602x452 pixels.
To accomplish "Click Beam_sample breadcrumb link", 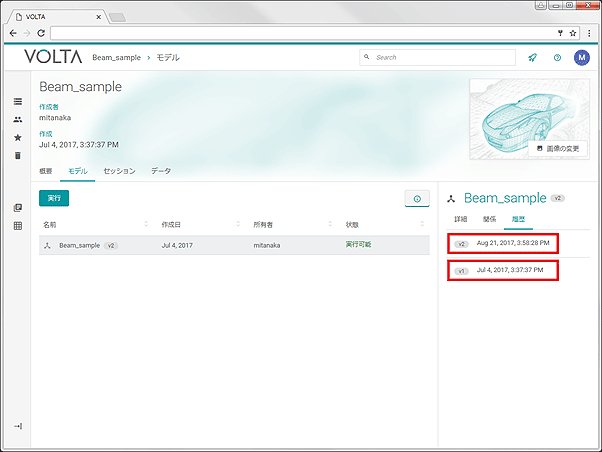I will point(116,58).
